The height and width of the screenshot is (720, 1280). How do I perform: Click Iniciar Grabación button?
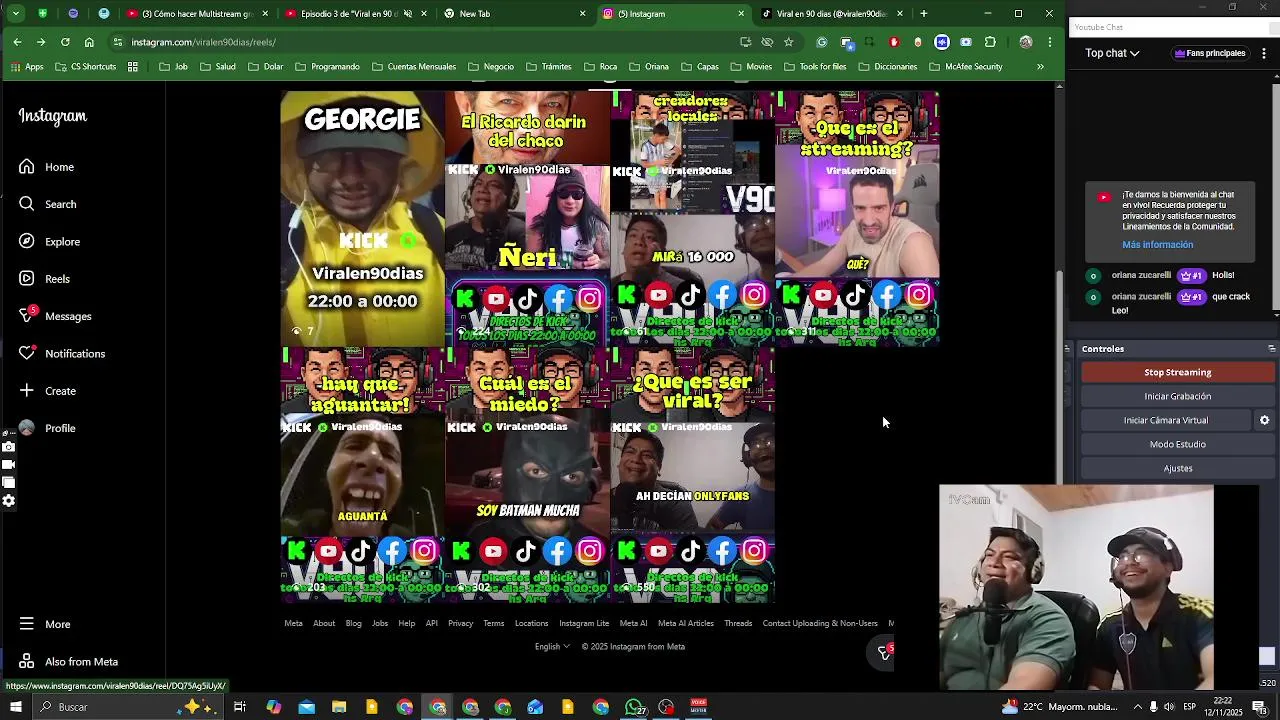click(x=1177, y=396)
